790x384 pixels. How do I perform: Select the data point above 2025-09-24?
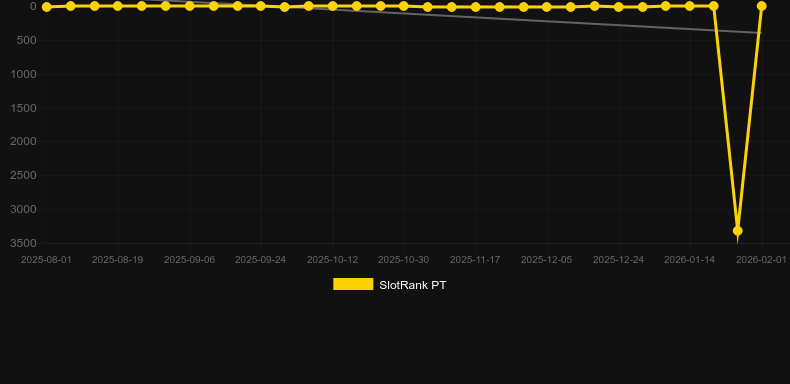coord(260,6)
